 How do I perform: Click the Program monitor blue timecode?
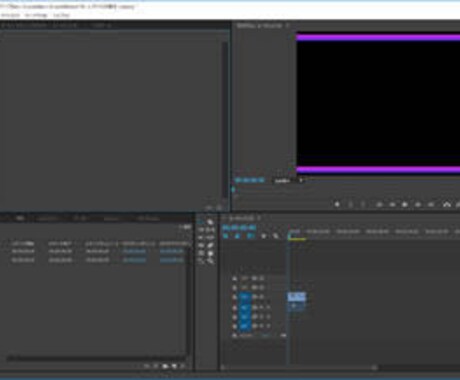tap(249, 180)
